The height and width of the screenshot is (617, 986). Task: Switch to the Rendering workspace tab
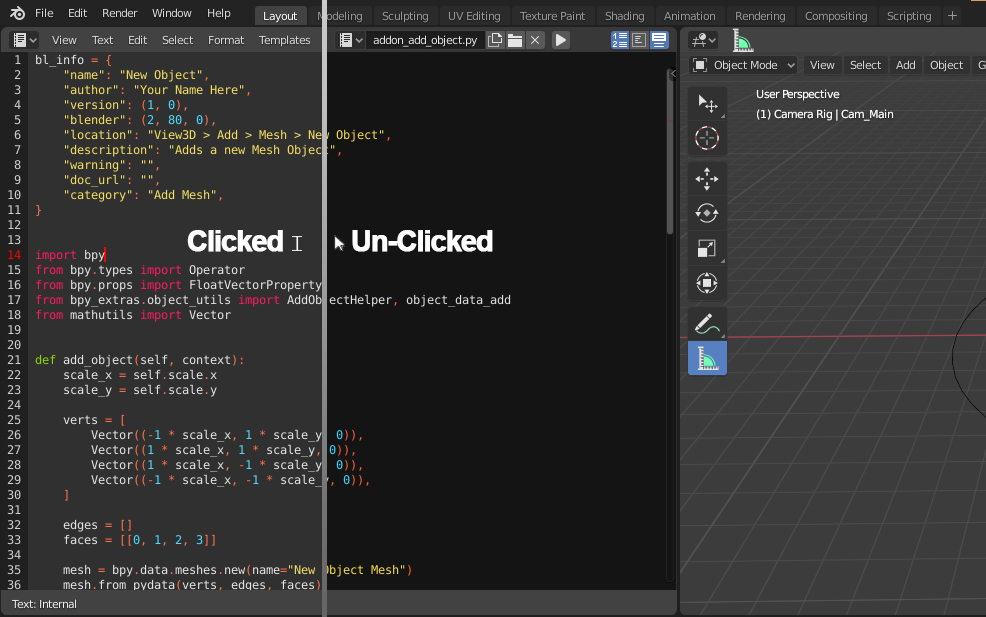[760, 16]
